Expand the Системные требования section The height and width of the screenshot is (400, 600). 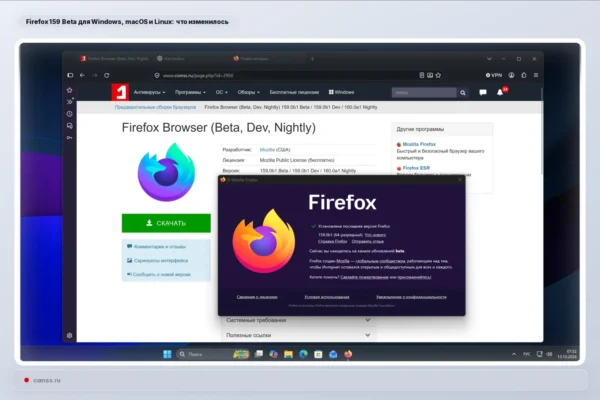[298, 320]
